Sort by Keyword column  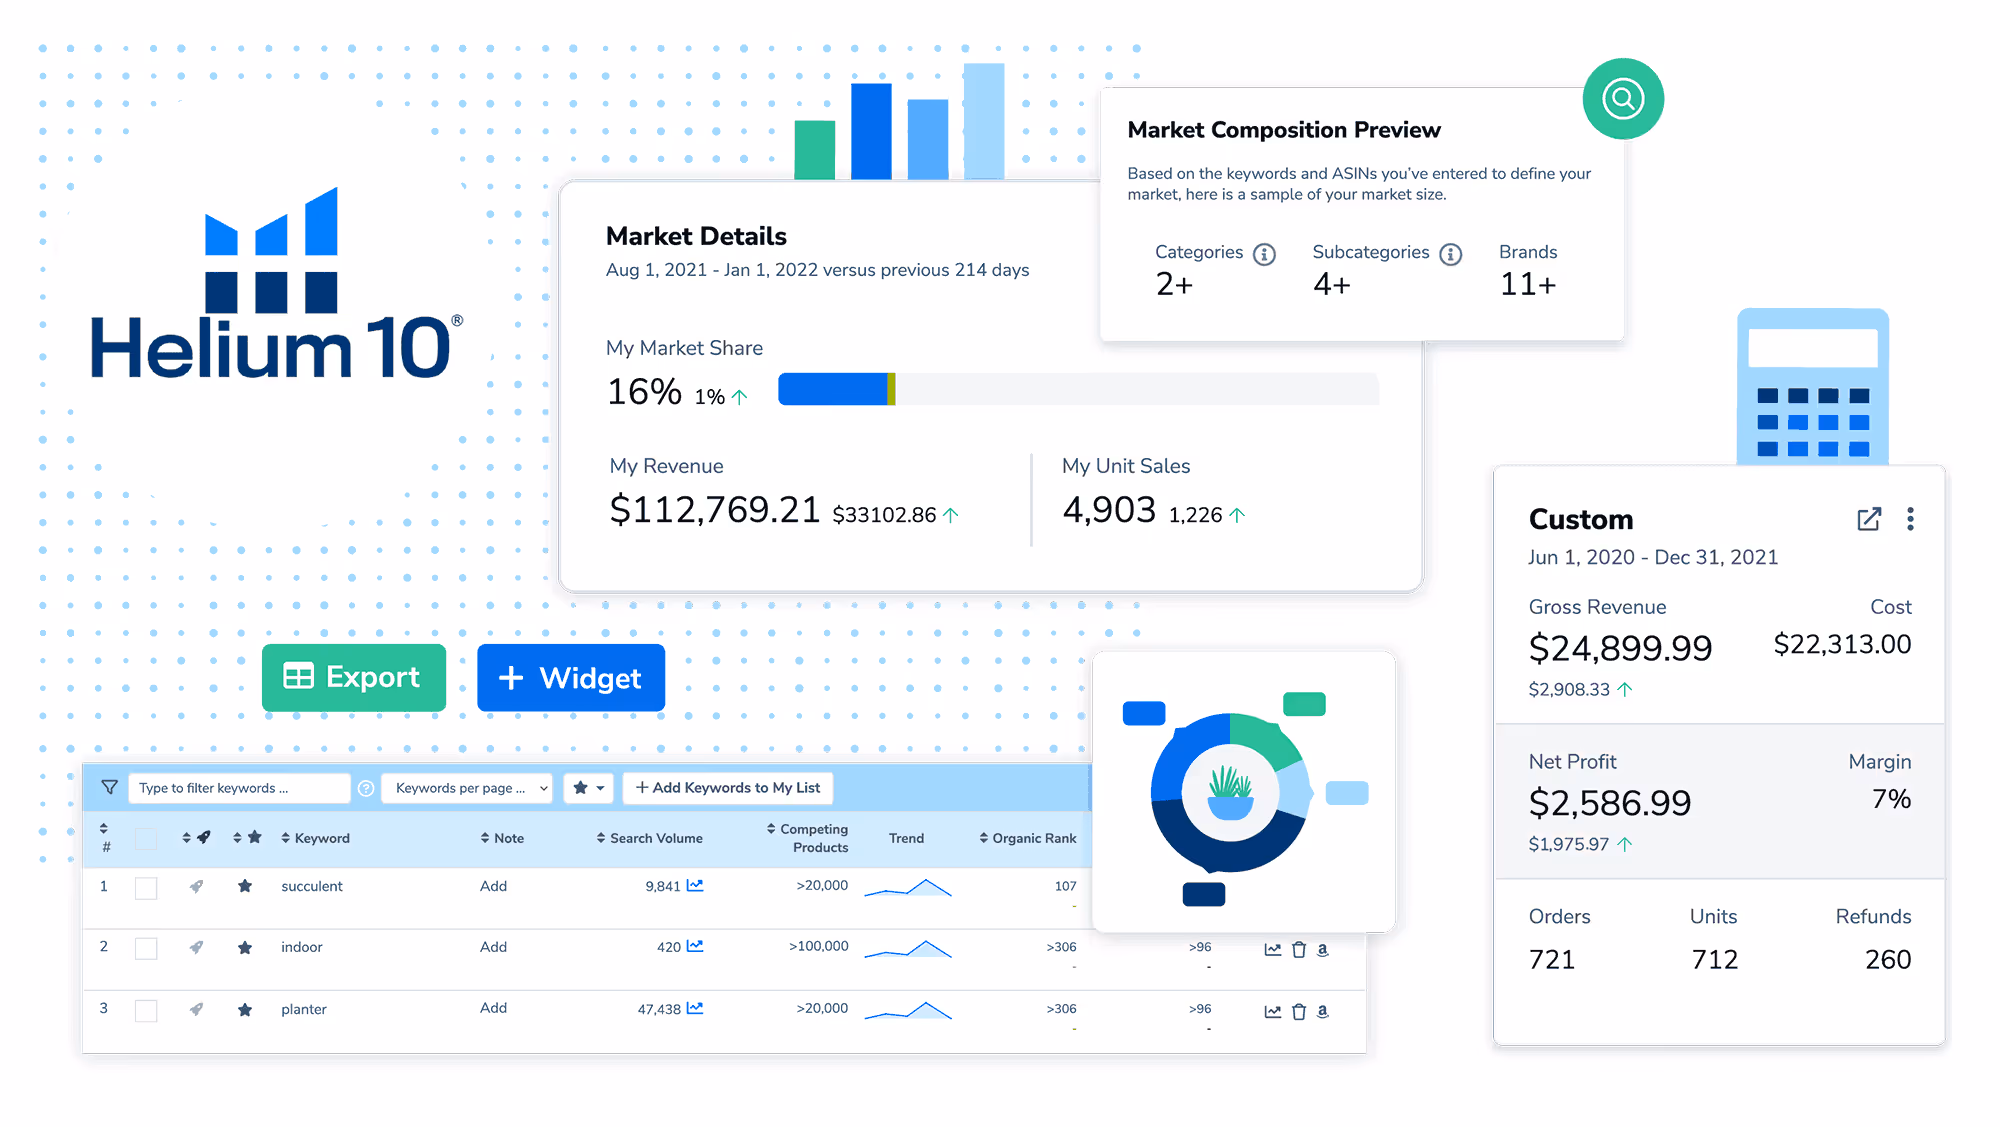[315, 838]
